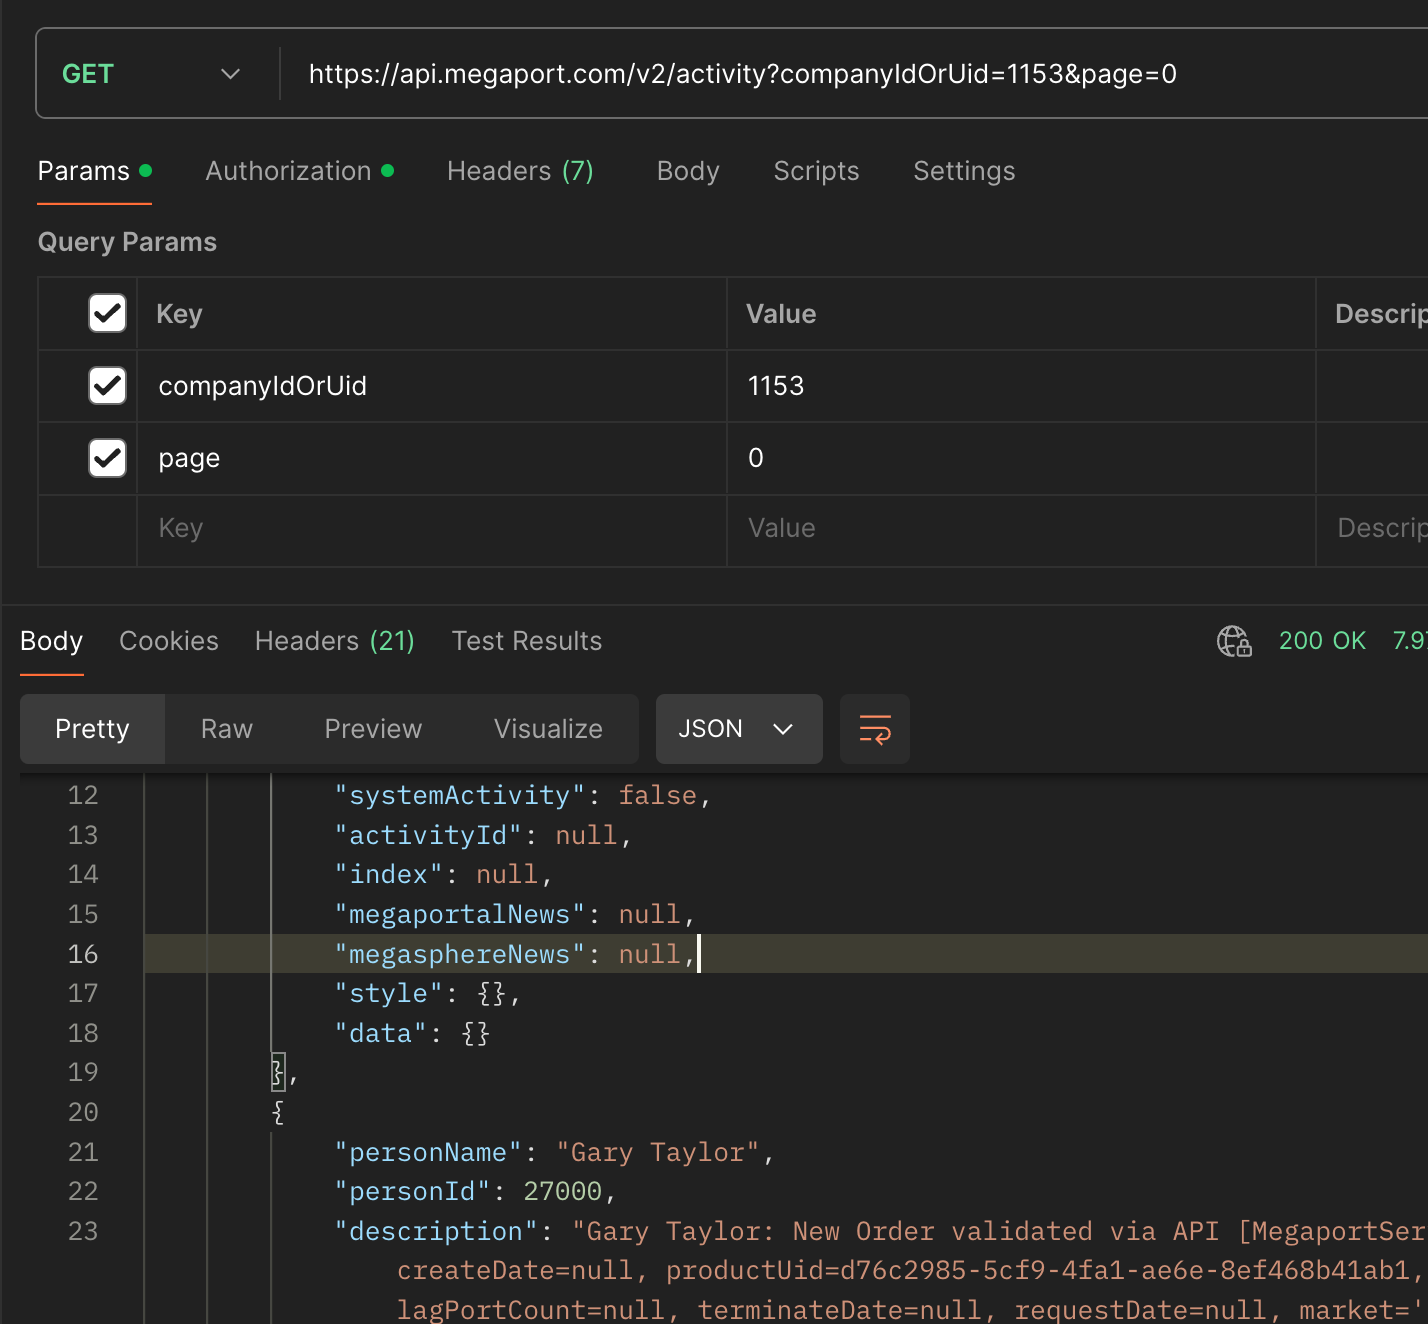Toggle the line wrap icon
The height and width of the screenshot is (1324, 1428).
[875, 729]
